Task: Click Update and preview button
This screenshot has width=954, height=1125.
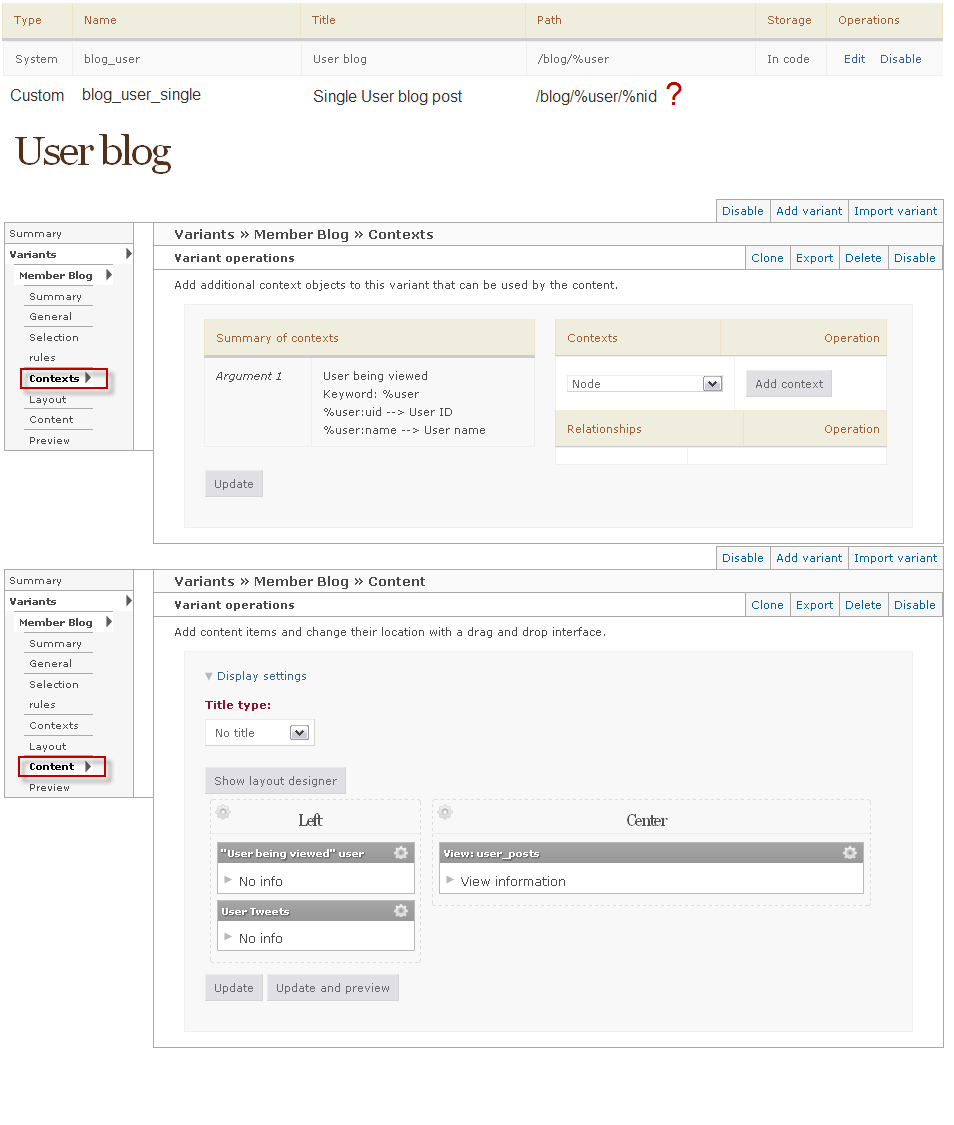Action: point(332,988)
